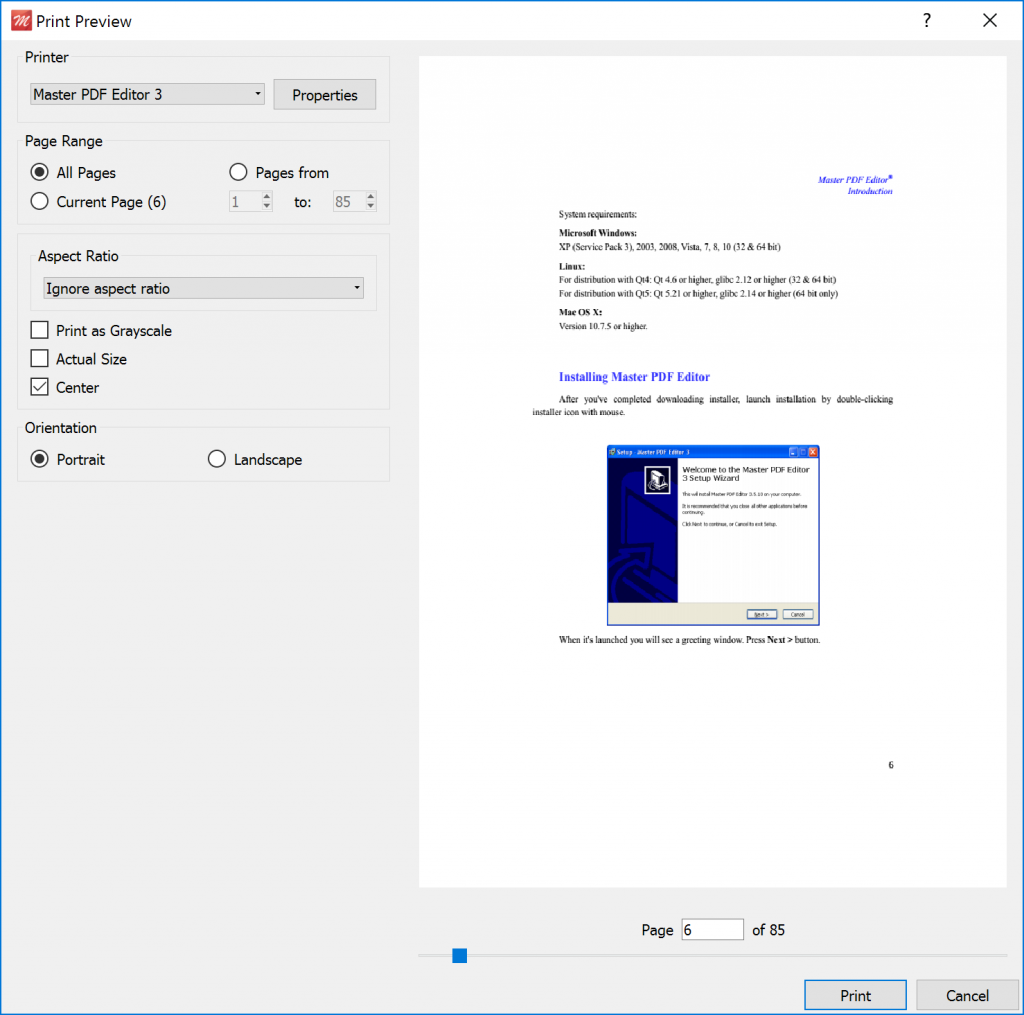Image resolution: width=1024 pixels, height=1015 pixels.
Task: Enable Print as Grayscale checkbox
Action: coord(40,331)
